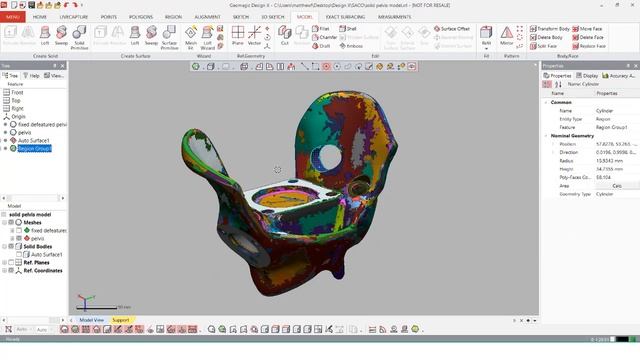The width and height of the screenshot is (640, 360).
Task: Create a reference Plane
Action: coord(238,36)
